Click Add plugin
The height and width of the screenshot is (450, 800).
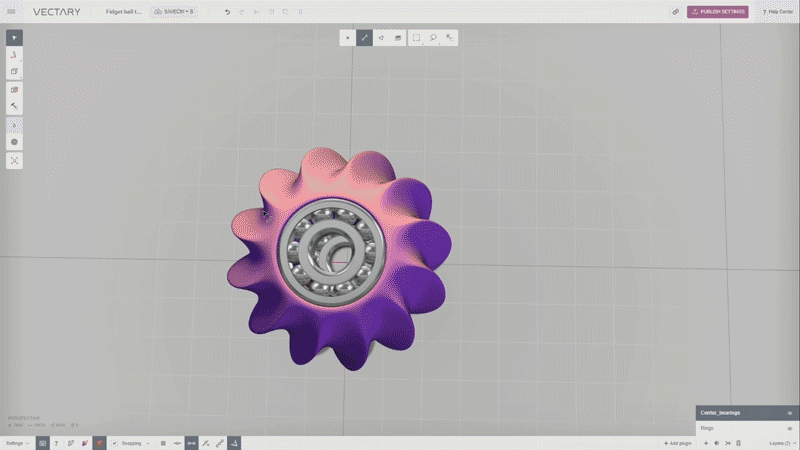[x=677, y=443]
